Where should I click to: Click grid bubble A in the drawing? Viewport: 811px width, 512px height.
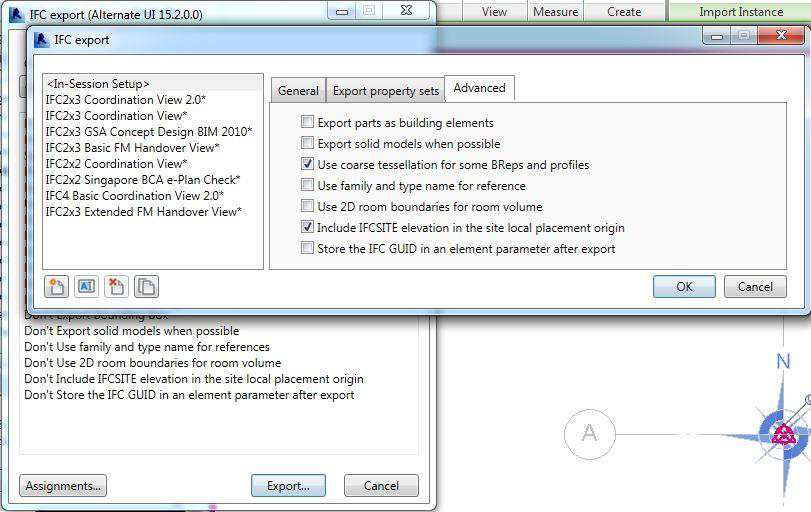[590, 433]
